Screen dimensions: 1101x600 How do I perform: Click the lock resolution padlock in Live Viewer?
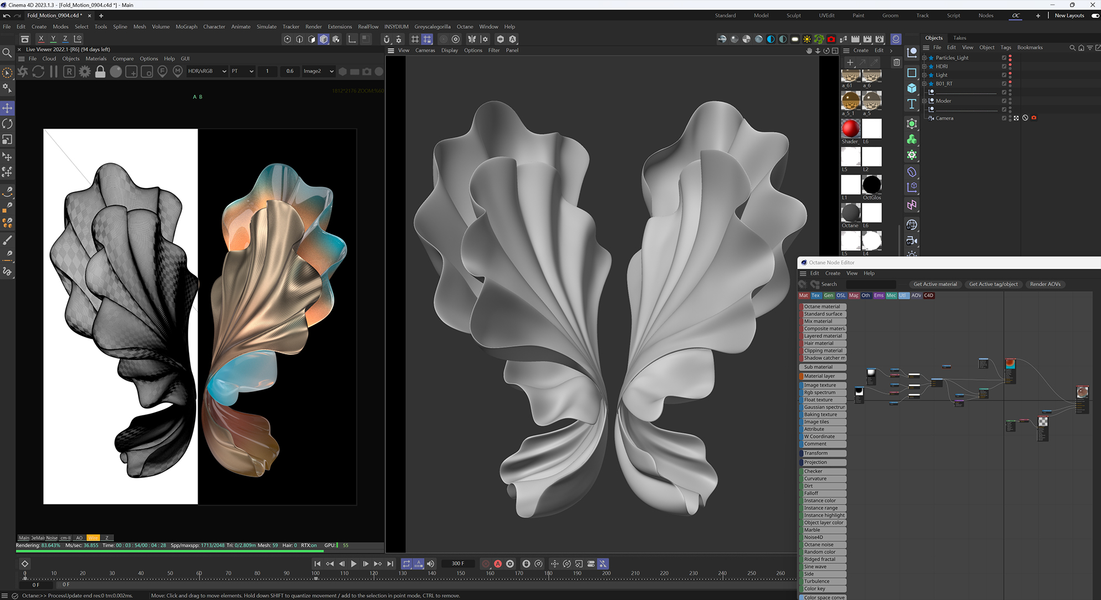click(100, 72)
